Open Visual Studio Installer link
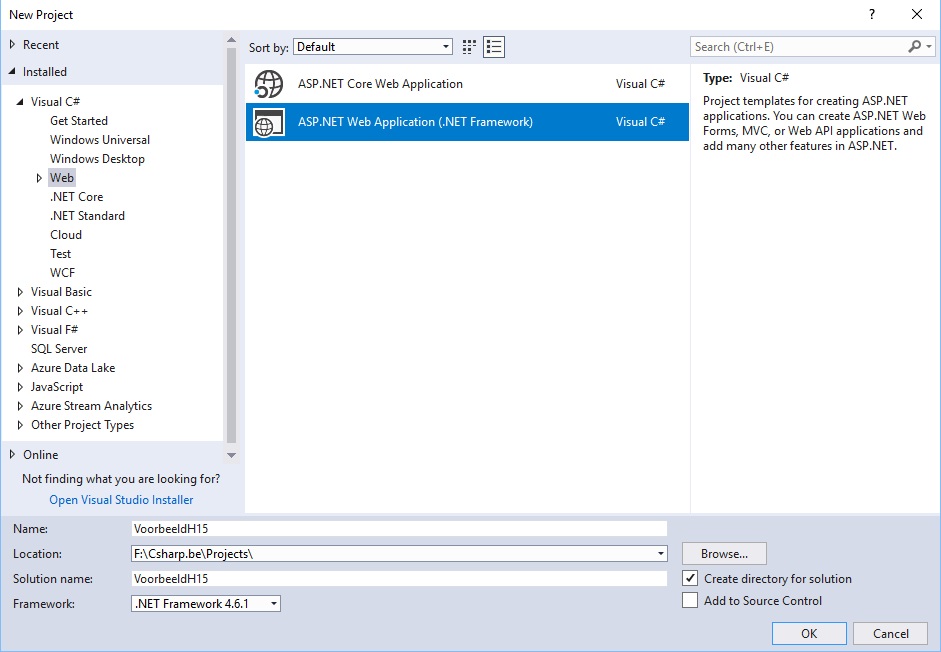This screenshot has height=652, width=941. coord(121,500)
